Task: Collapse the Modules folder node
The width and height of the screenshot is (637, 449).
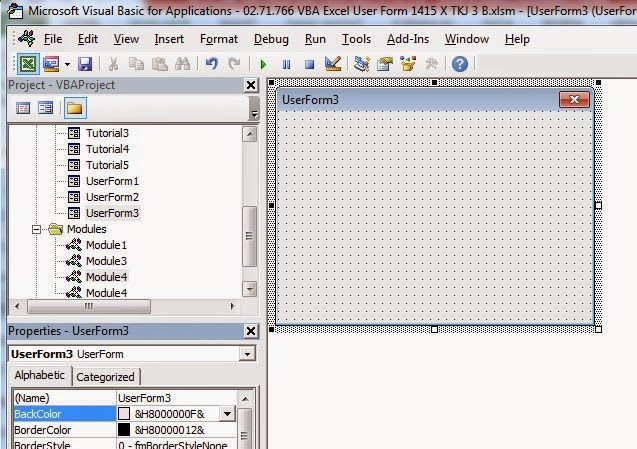Action: pyautogui.click(x=37, y=230)
